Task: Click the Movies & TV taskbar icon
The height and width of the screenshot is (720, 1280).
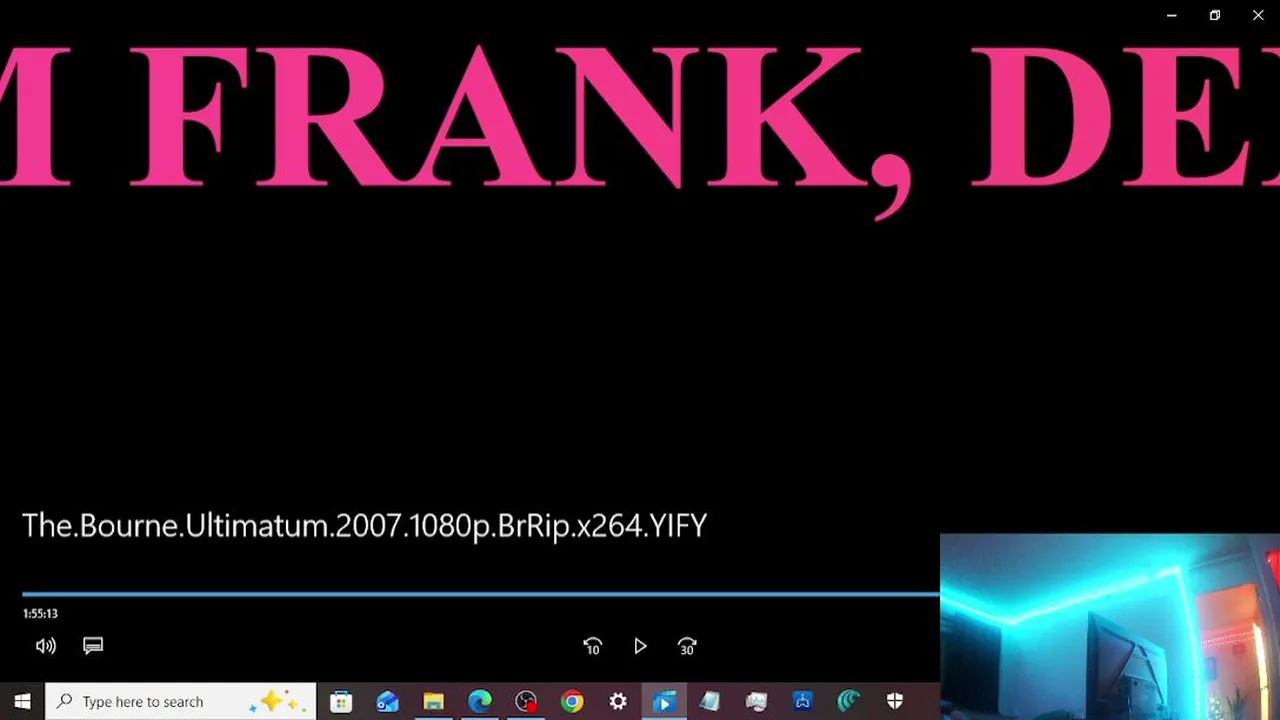Action: click(x=664, y=702)
